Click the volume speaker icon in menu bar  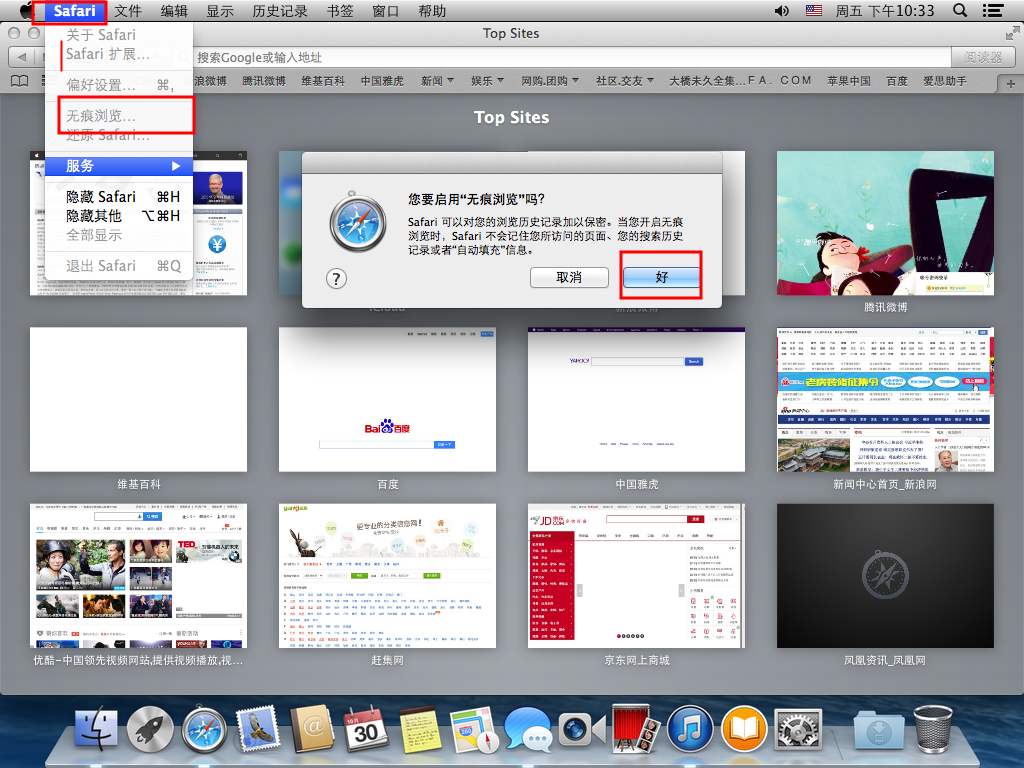[781, 10]
